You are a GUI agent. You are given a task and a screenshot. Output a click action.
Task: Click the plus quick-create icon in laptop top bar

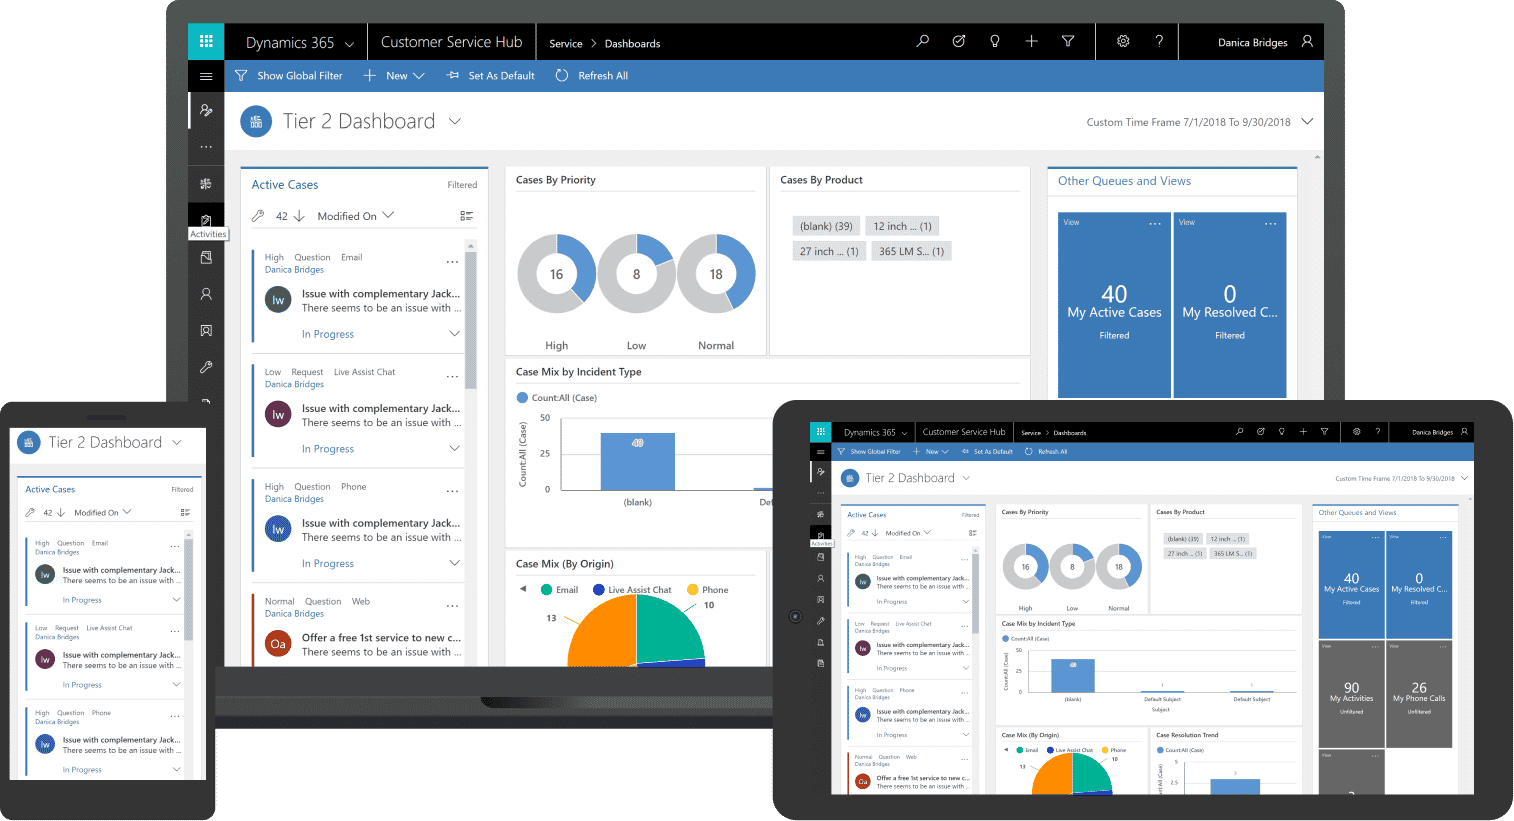pos(1031,41)
